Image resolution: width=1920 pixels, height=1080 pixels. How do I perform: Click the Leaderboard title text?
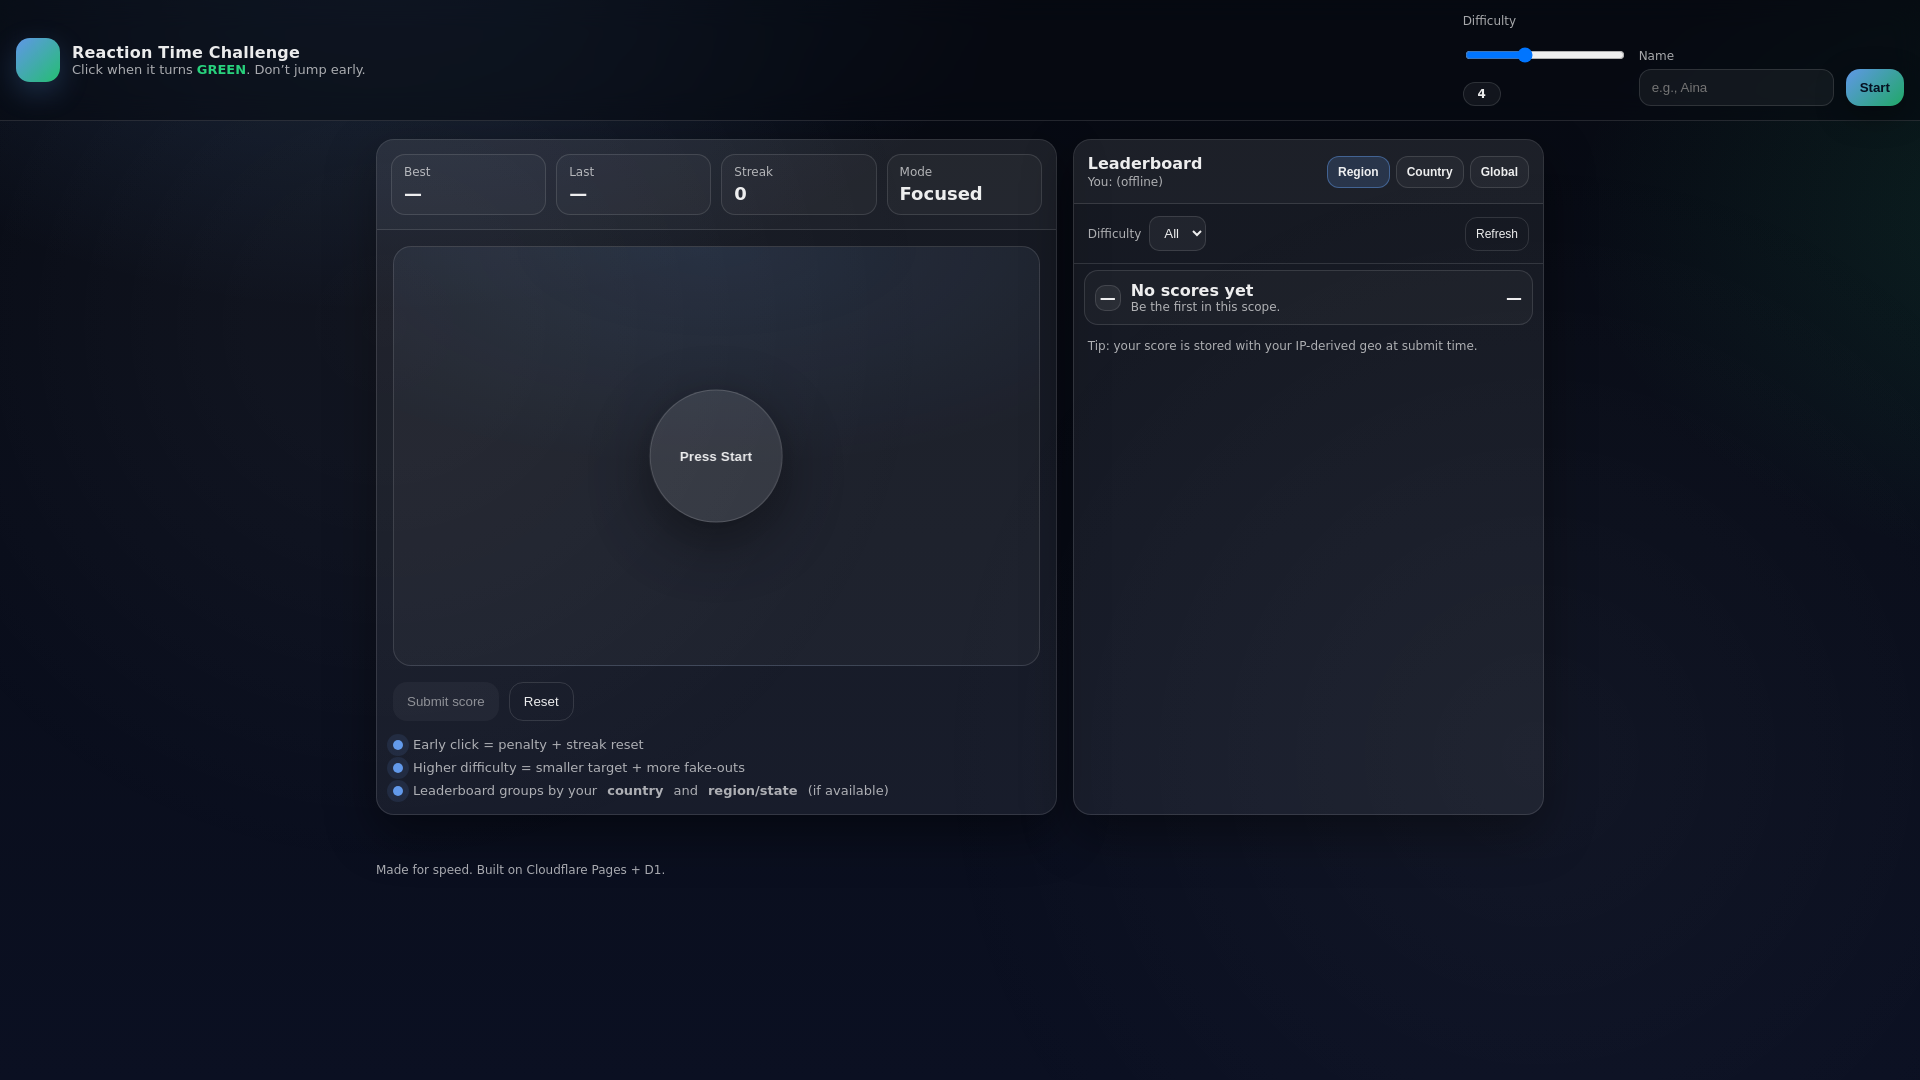click(x=1145, y=164)
